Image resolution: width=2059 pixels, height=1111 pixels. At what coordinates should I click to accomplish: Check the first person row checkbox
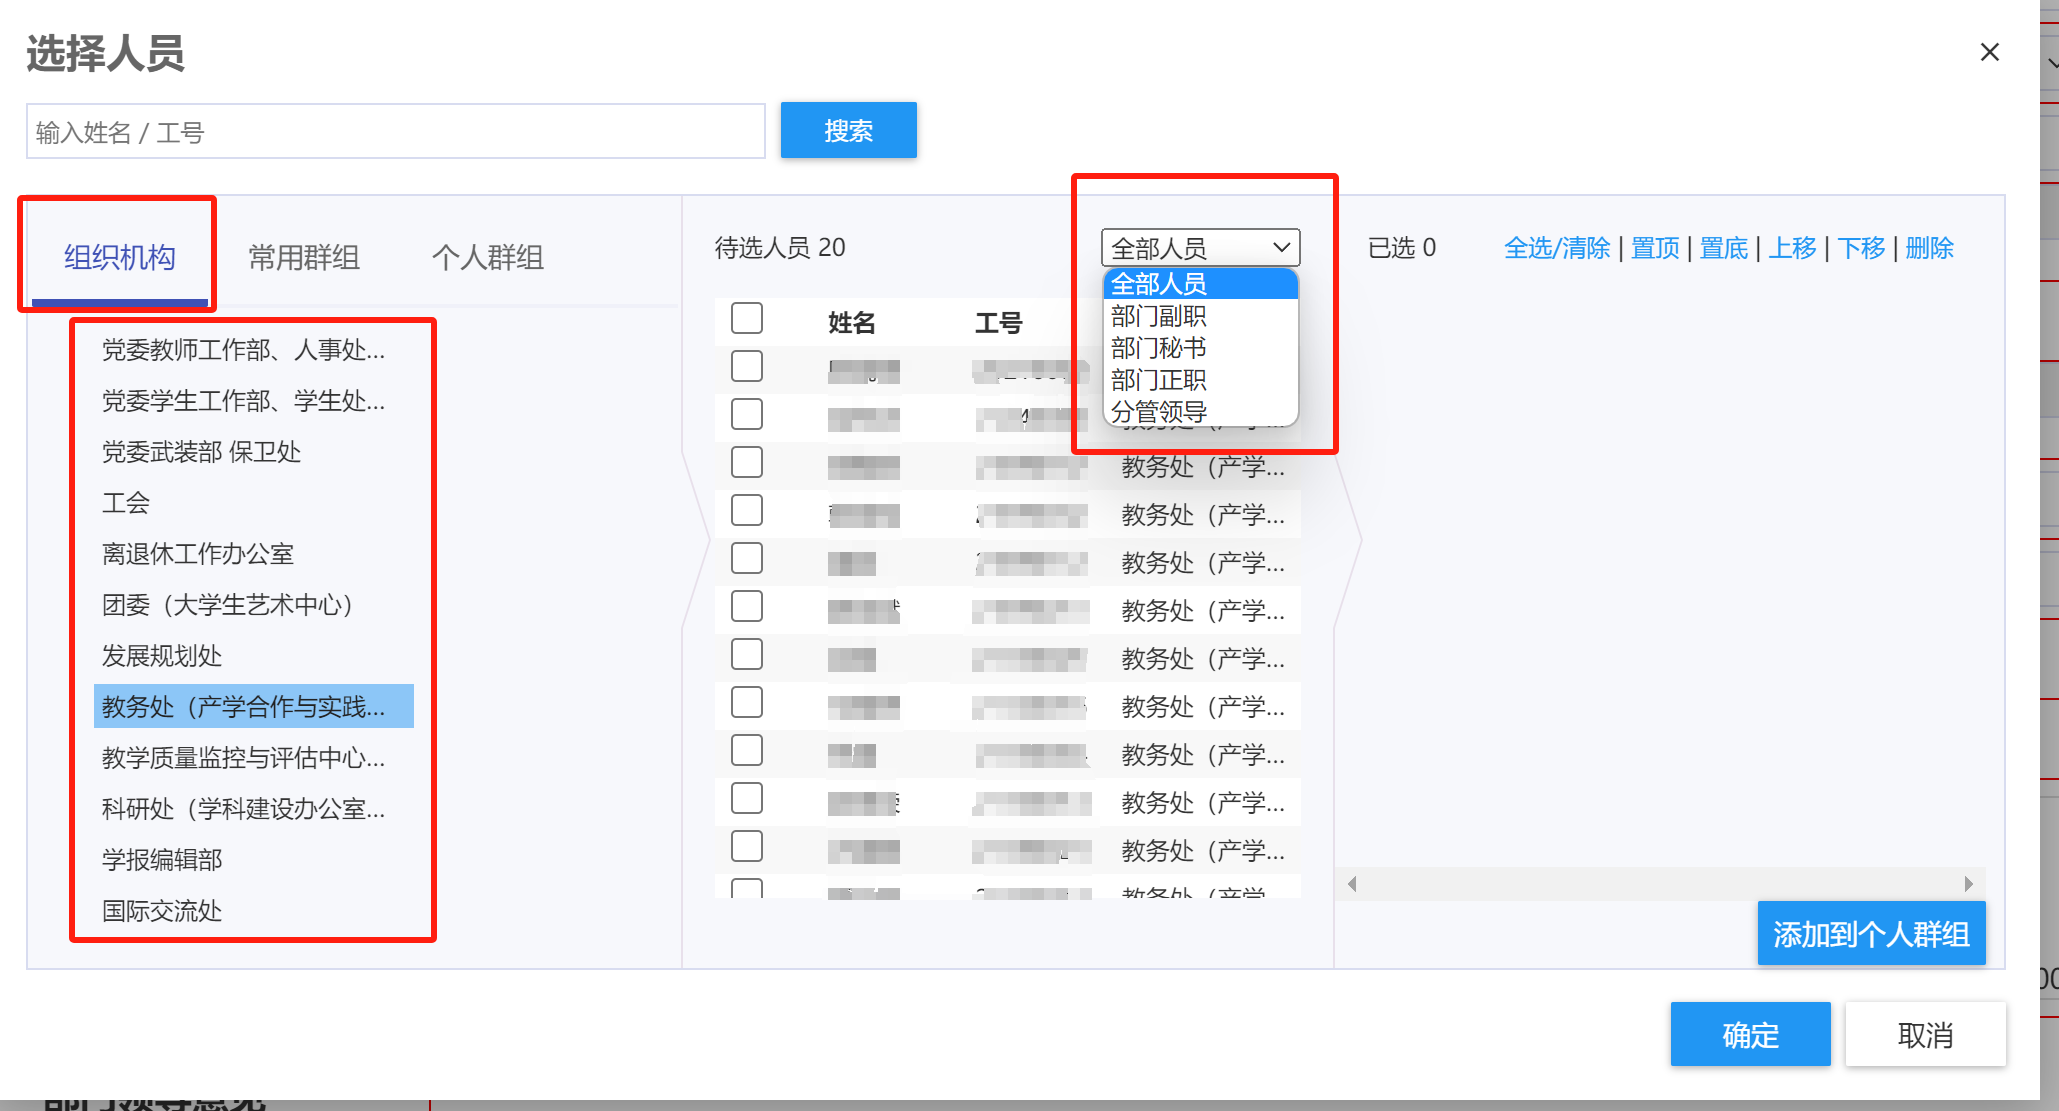tap(747, 367)
